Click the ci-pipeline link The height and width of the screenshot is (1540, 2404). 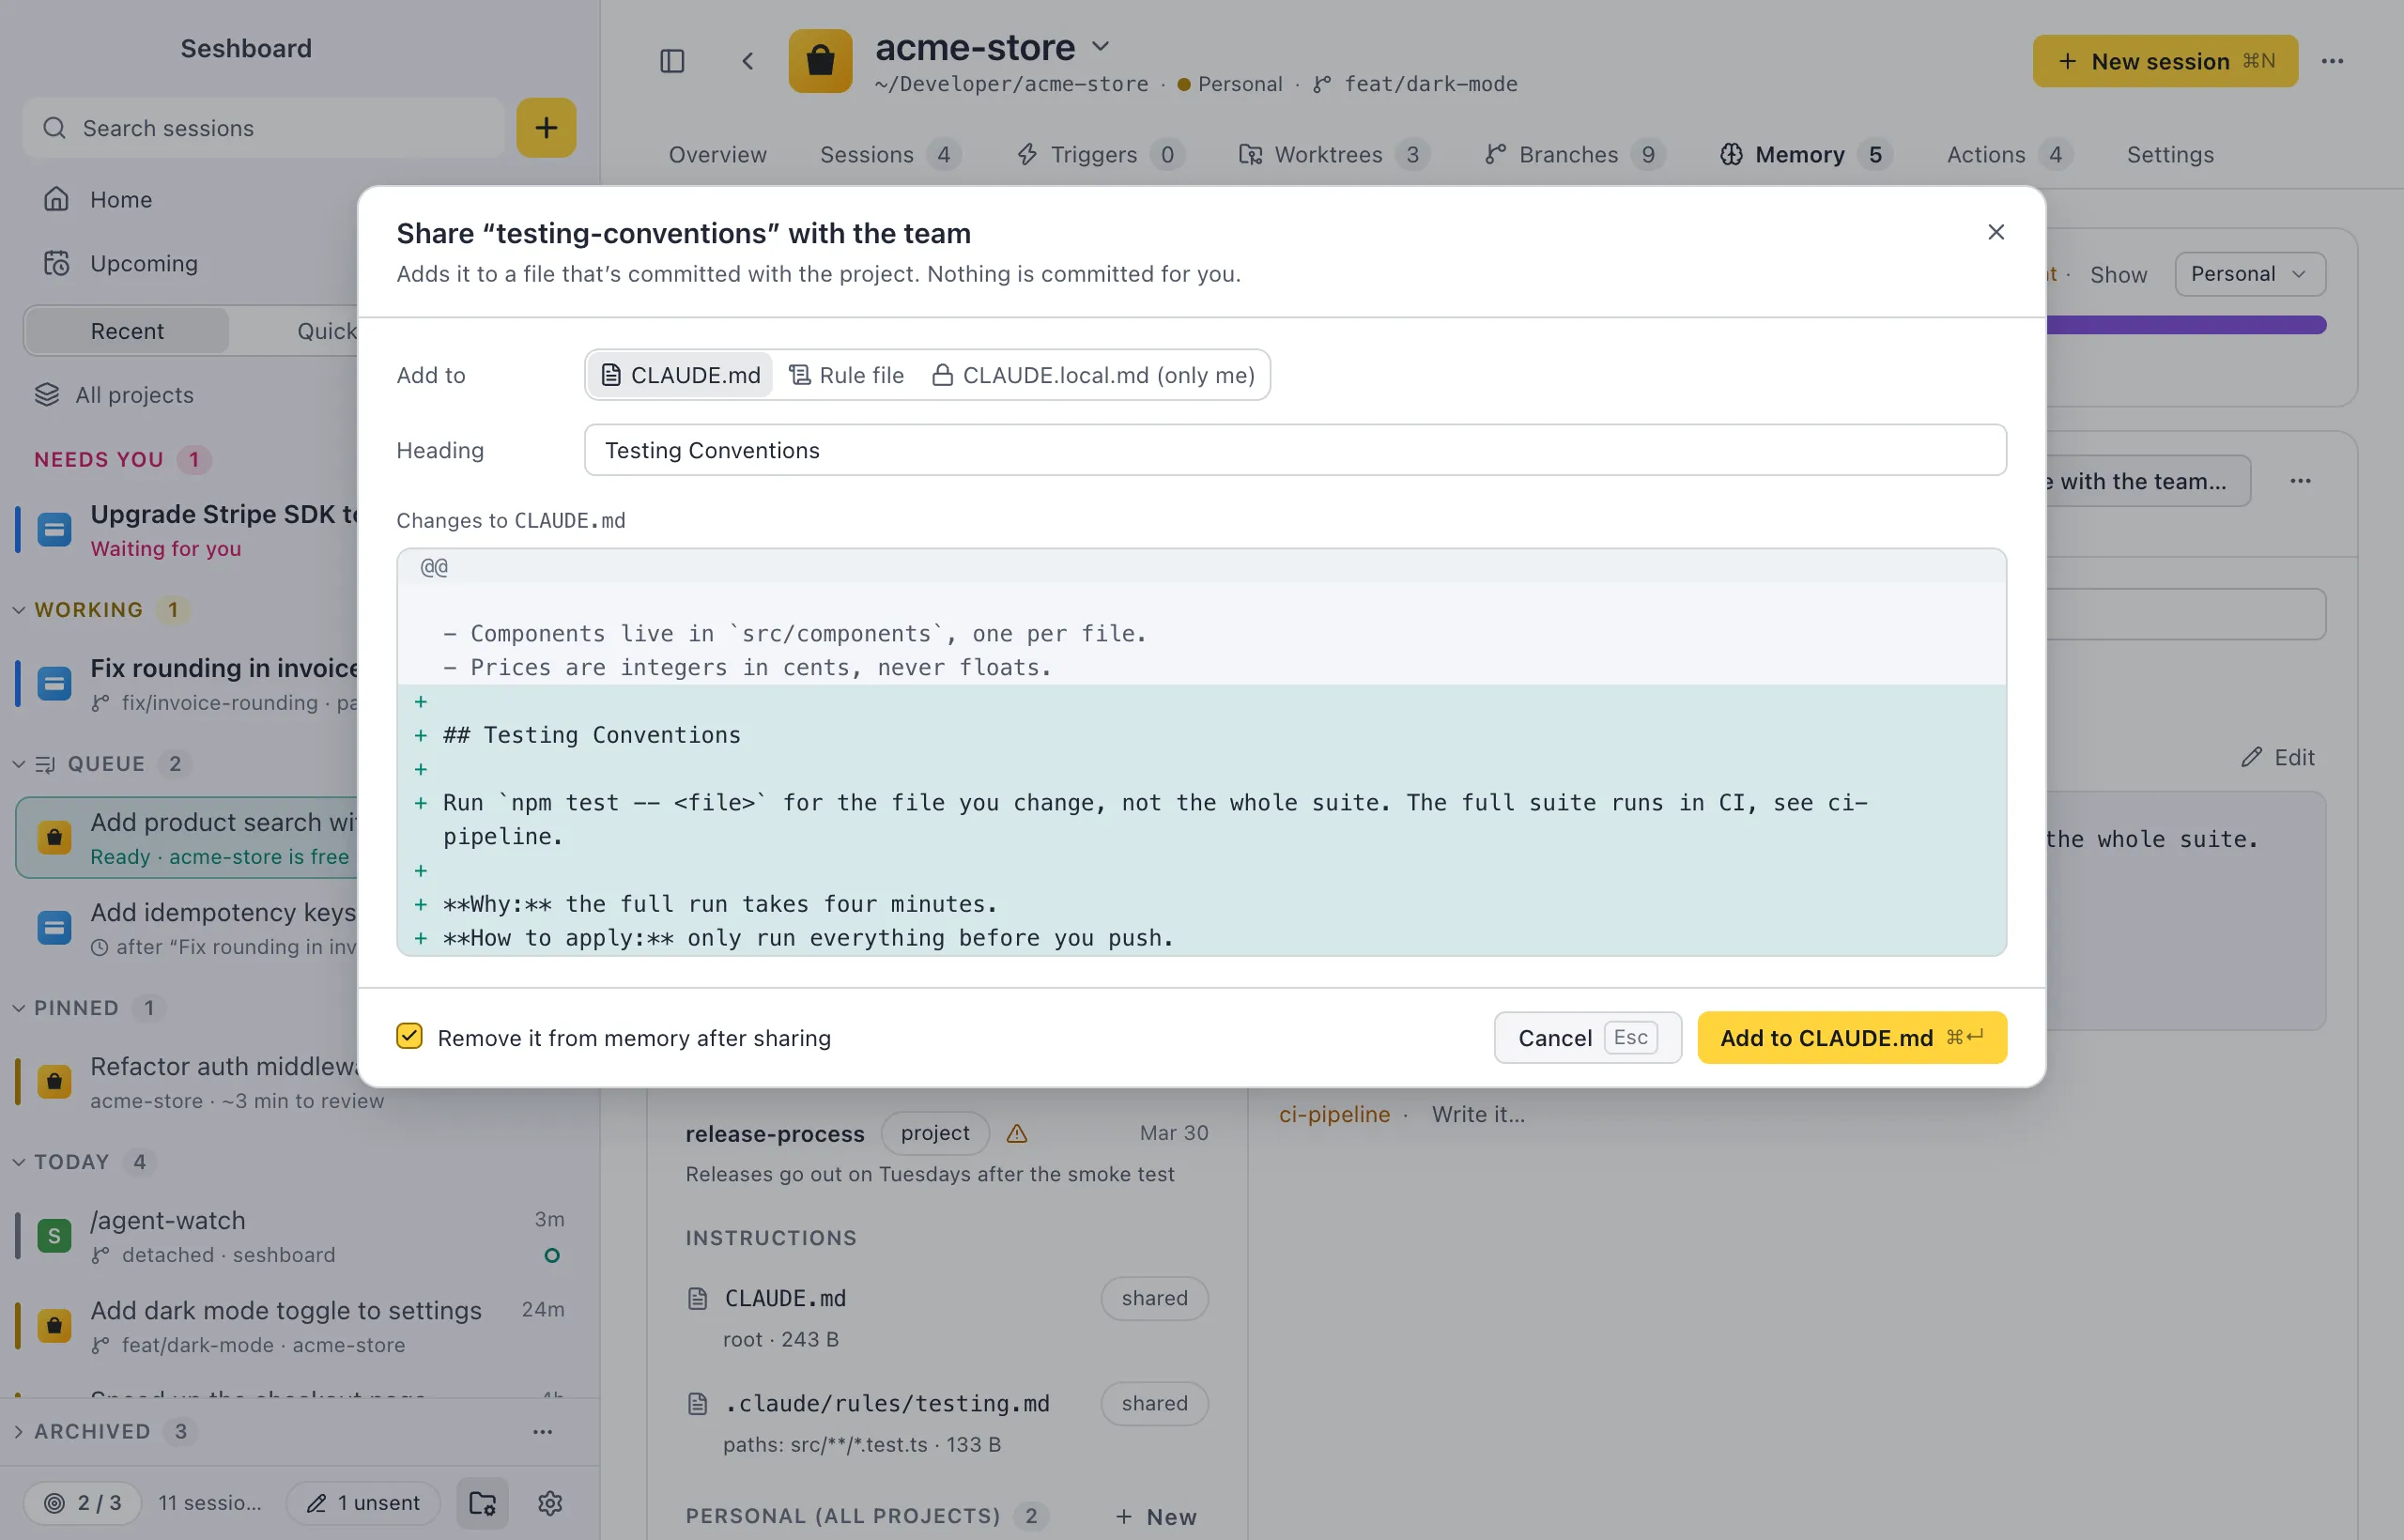pyautogui.click(x=1334, y=1114)
